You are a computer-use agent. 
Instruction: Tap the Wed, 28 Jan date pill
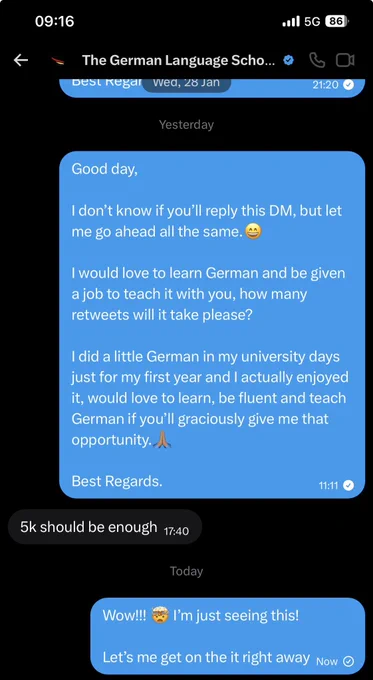tap(186, 82)
